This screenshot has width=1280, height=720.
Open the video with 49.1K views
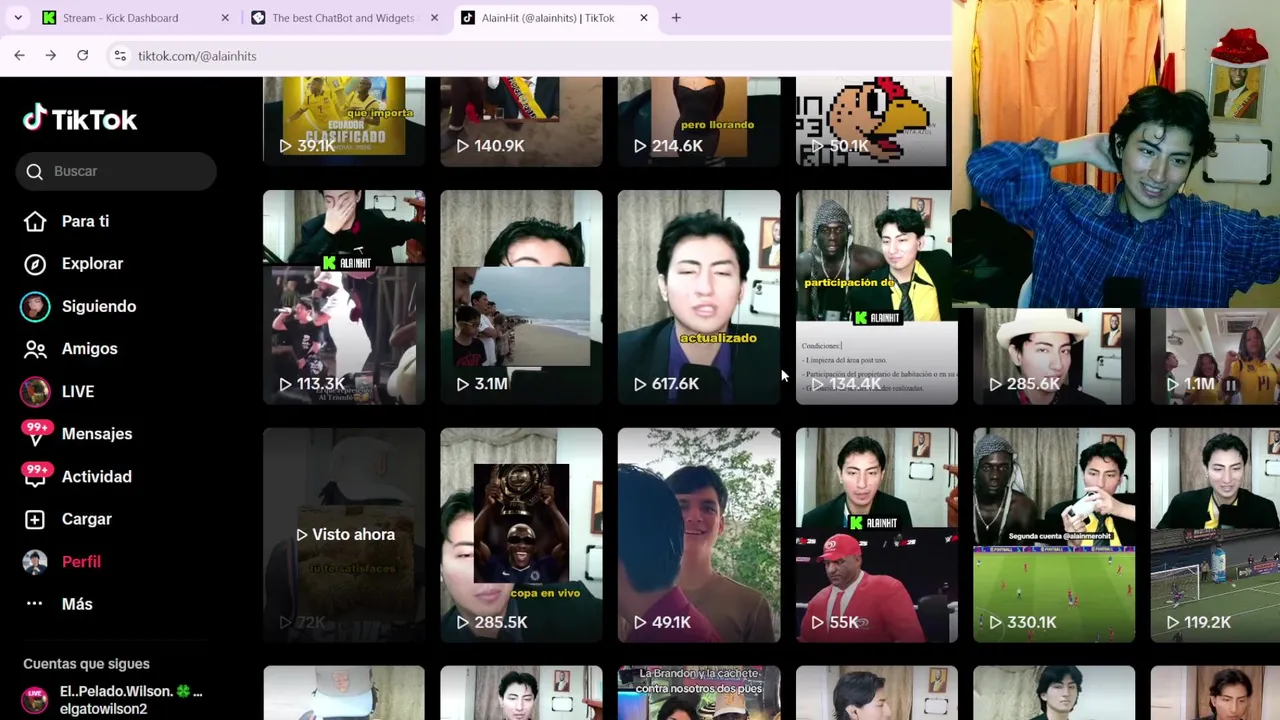click(699, 535)
